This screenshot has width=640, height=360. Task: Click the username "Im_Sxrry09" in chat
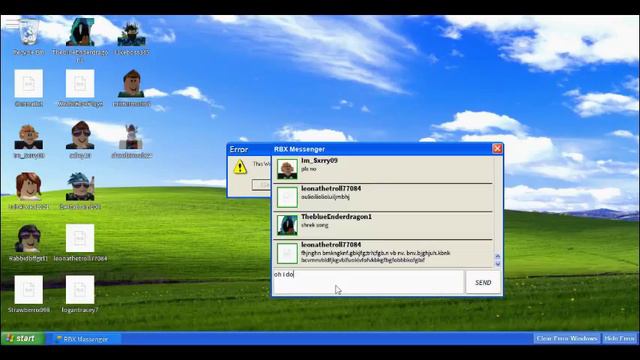(x=320, y=161)
